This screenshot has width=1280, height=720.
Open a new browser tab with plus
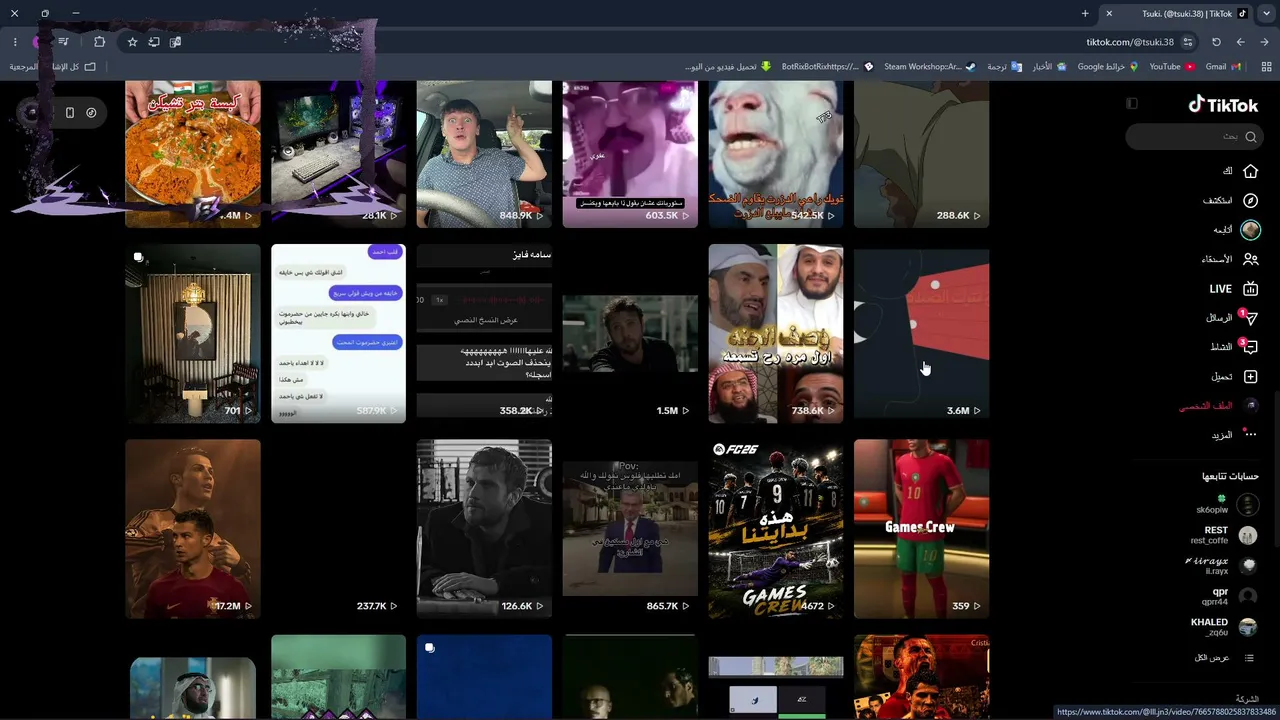pos(1085,14)
